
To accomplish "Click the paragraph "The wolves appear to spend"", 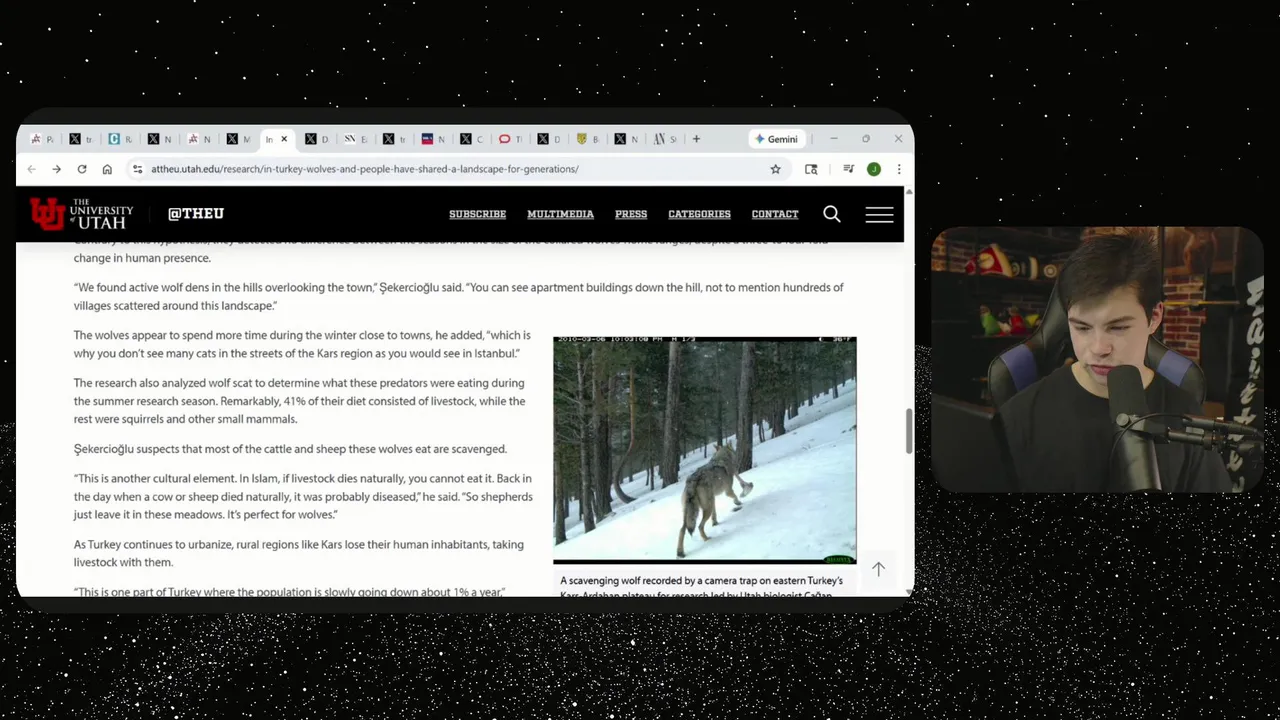I will 302,344.
